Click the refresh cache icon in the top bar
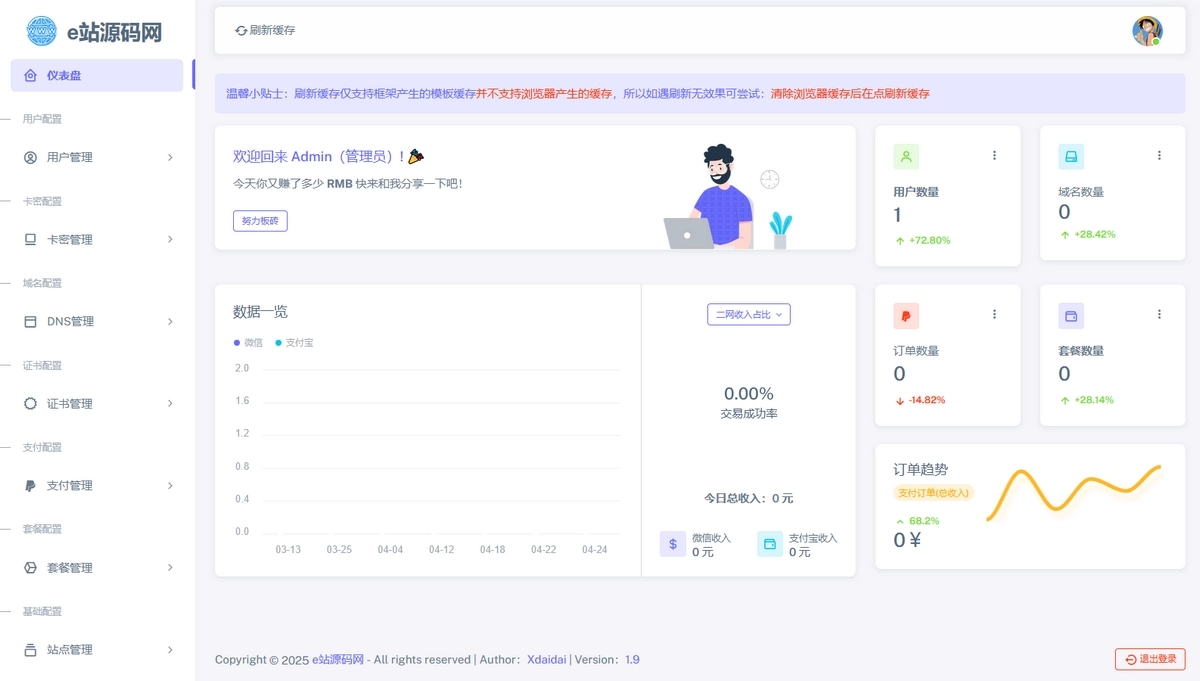This screenshot has height=681, width=1200. click(241, 31)
